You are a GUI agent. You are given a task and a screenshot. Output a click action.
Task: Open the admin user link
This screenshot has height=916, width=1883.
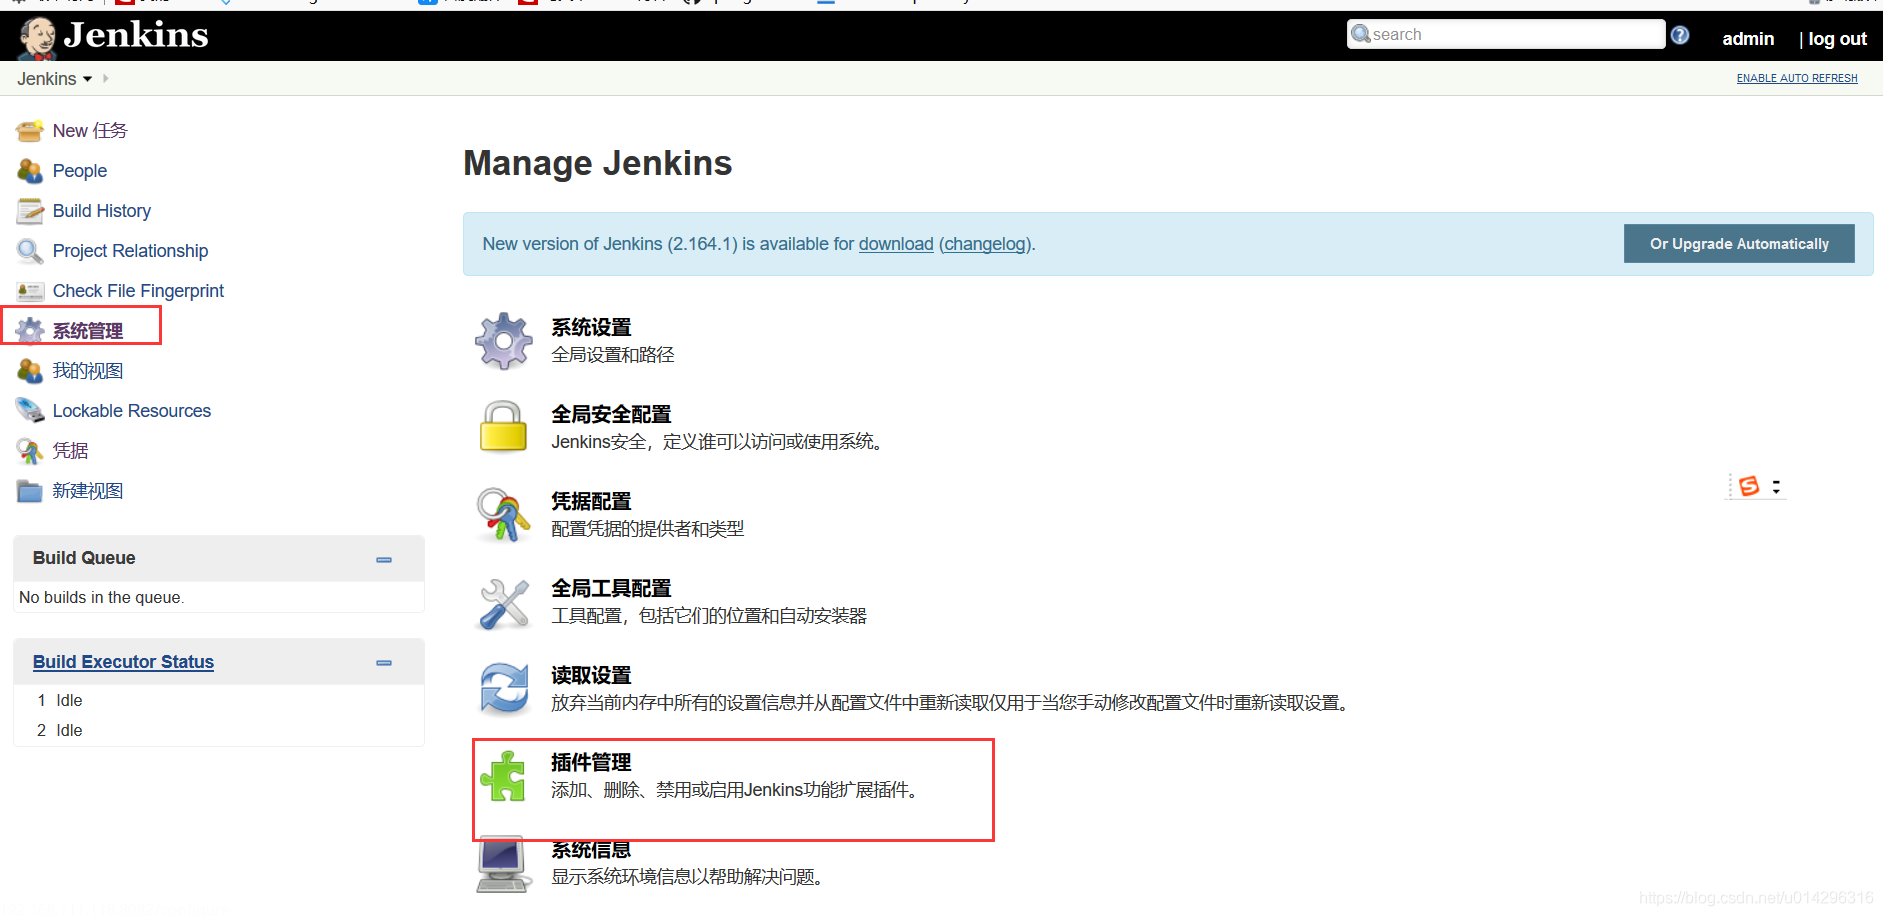1748,39
